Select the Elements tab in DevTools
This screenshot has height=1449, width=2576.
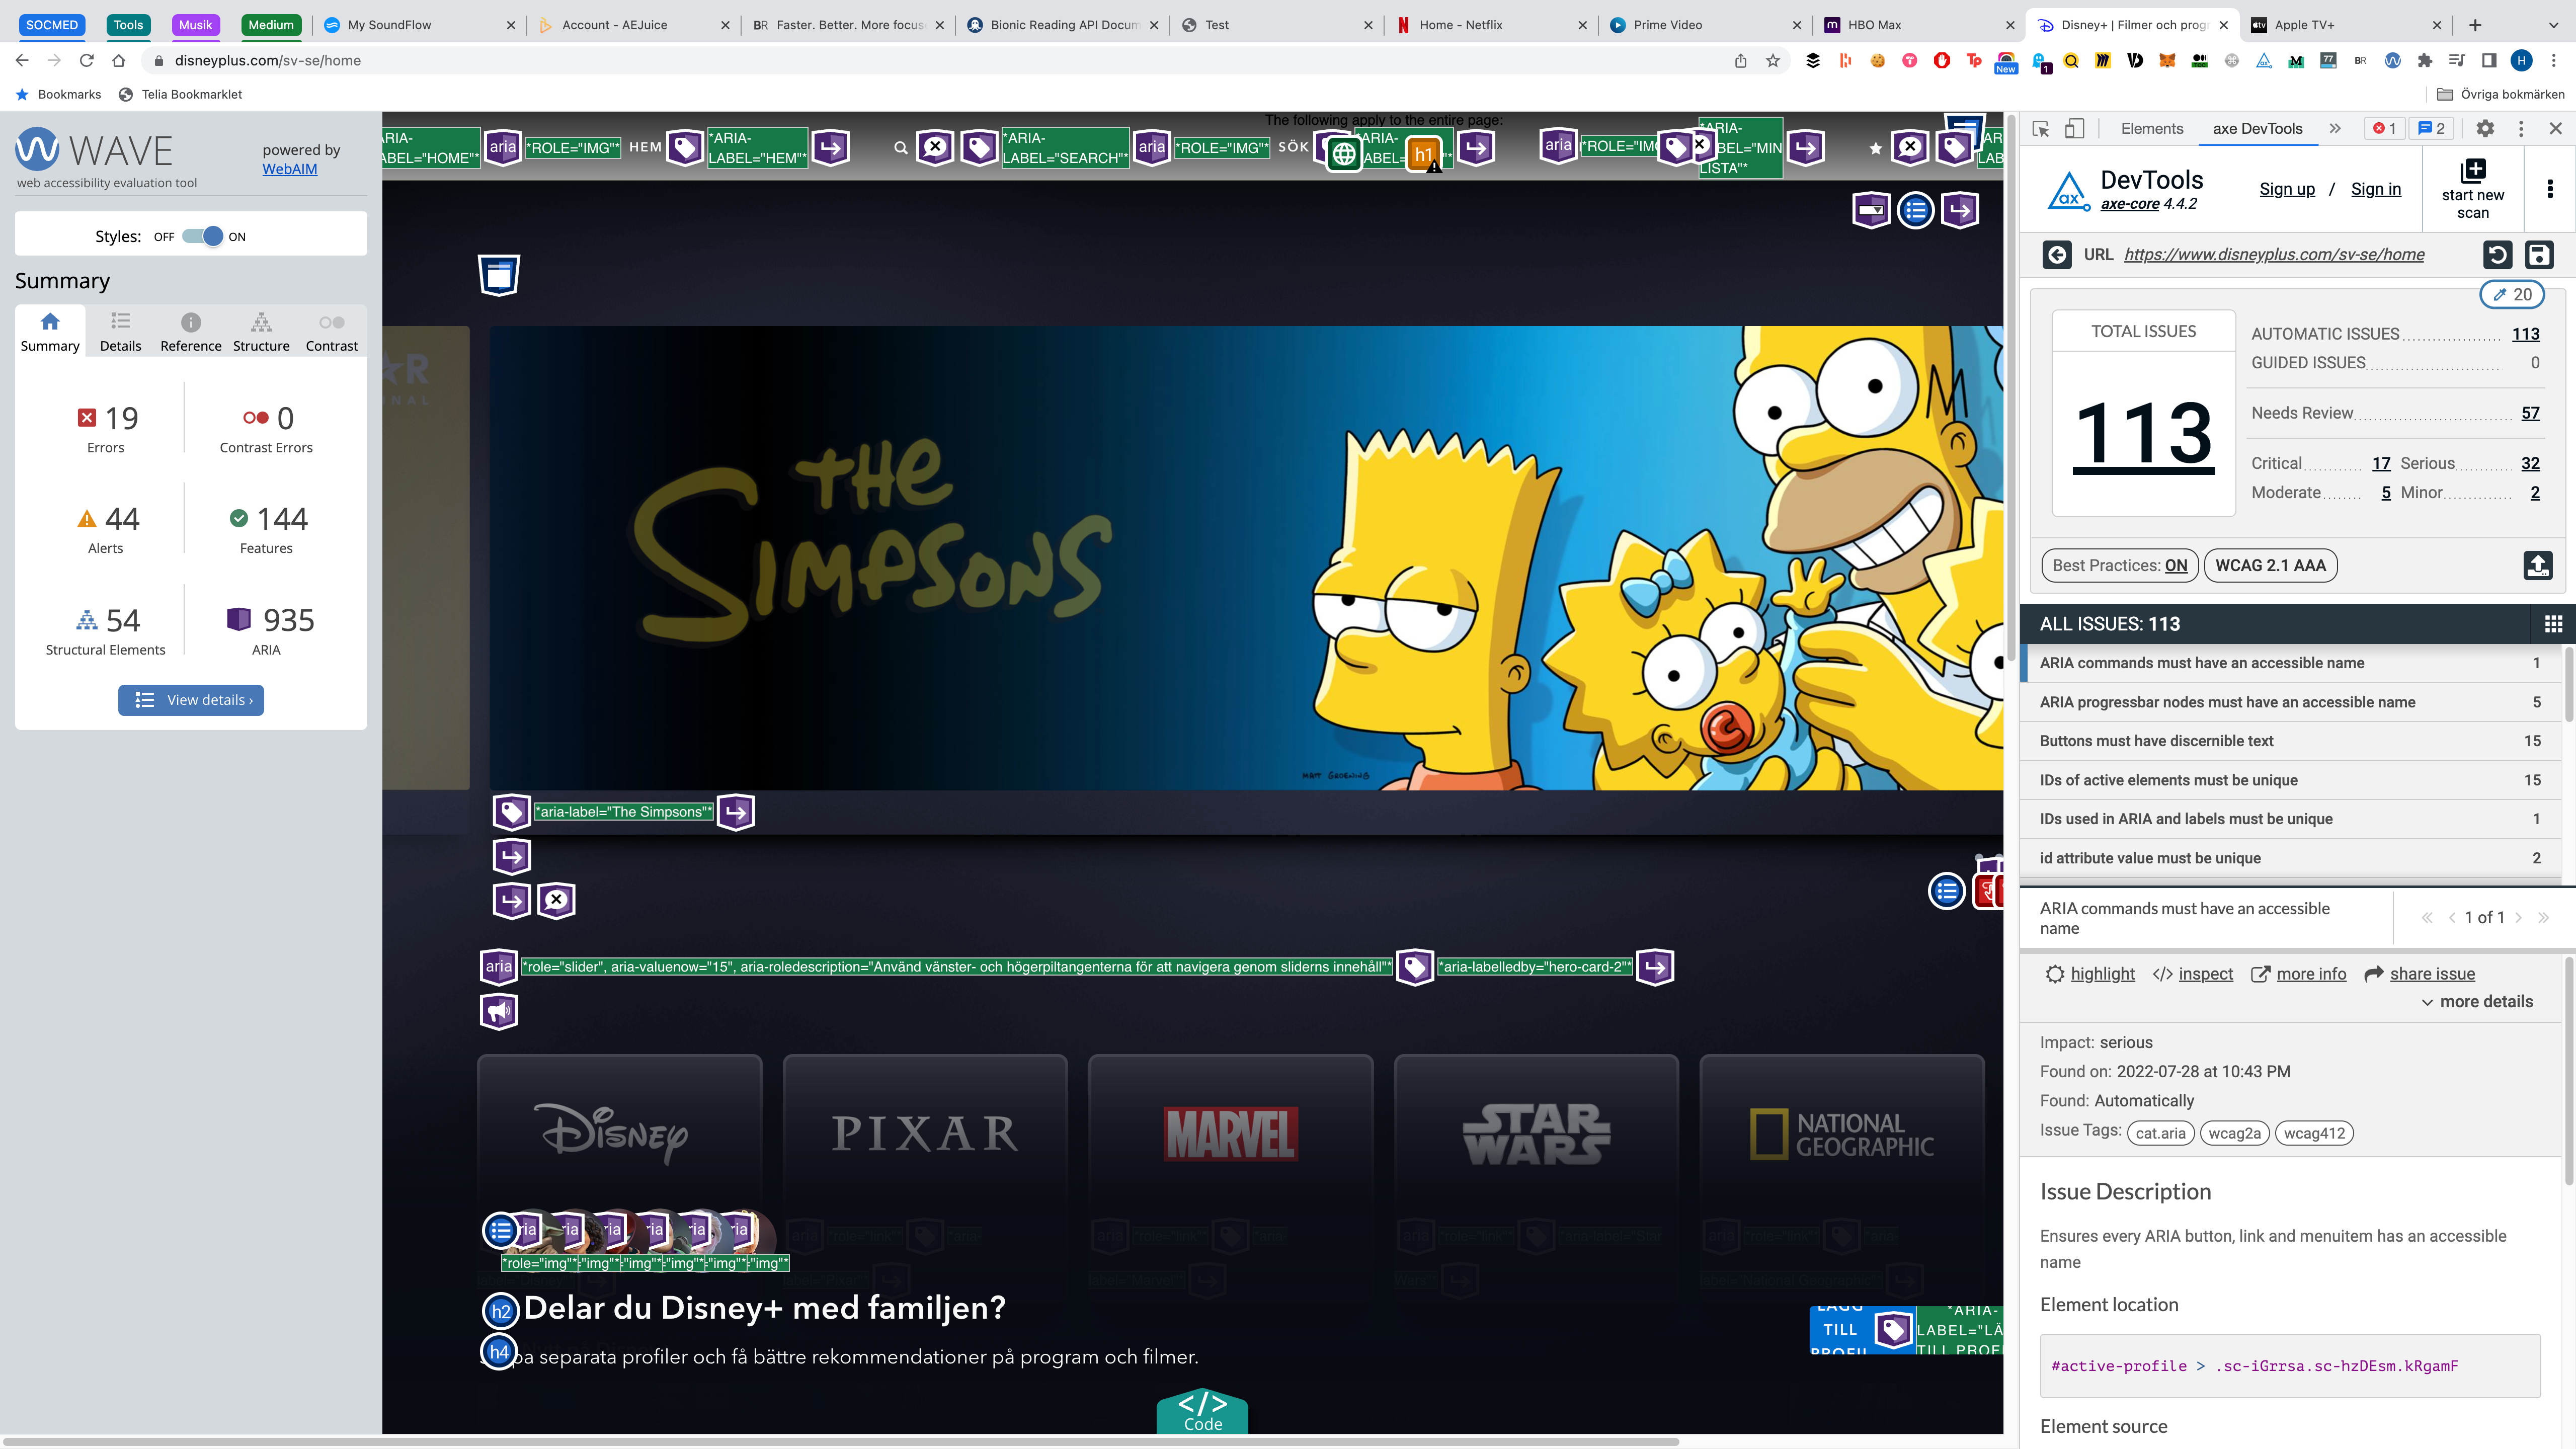coord(2152,128)
